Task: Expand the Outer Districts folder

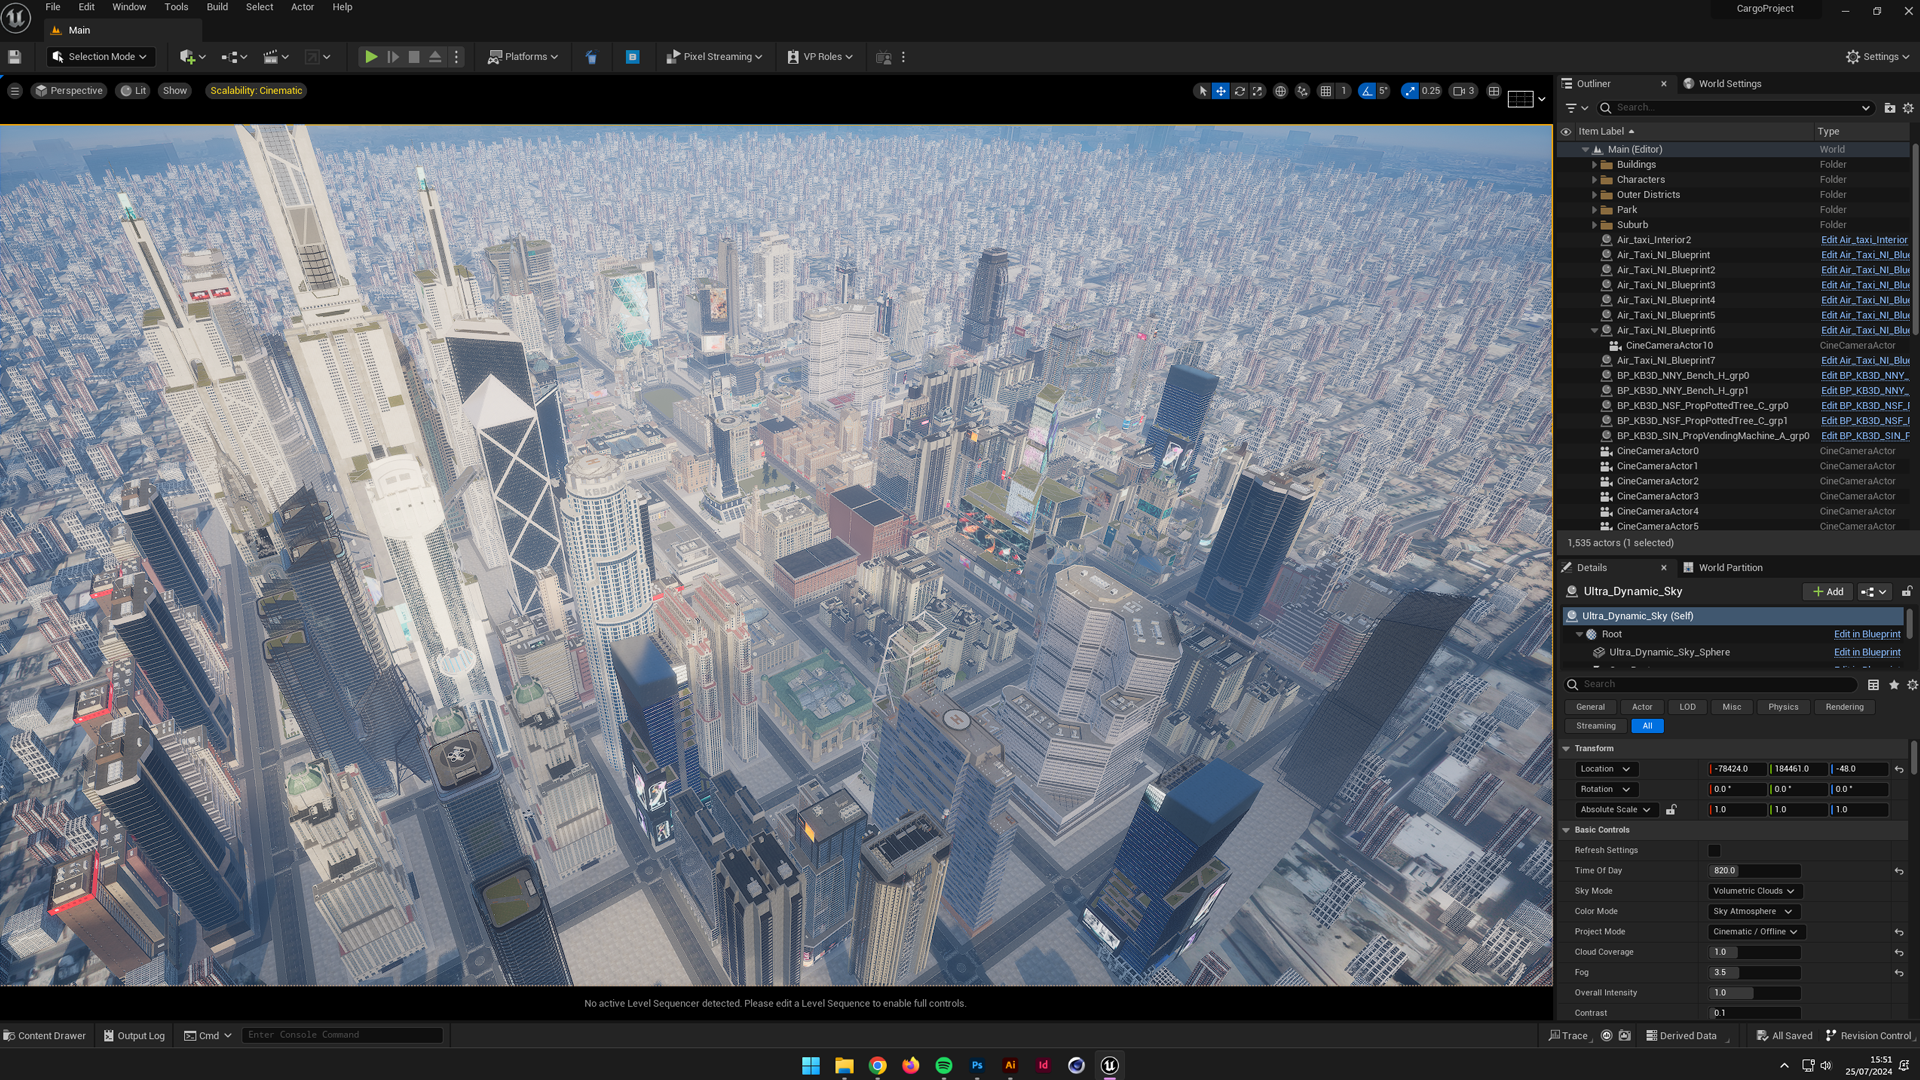Action: (1594, 195)
